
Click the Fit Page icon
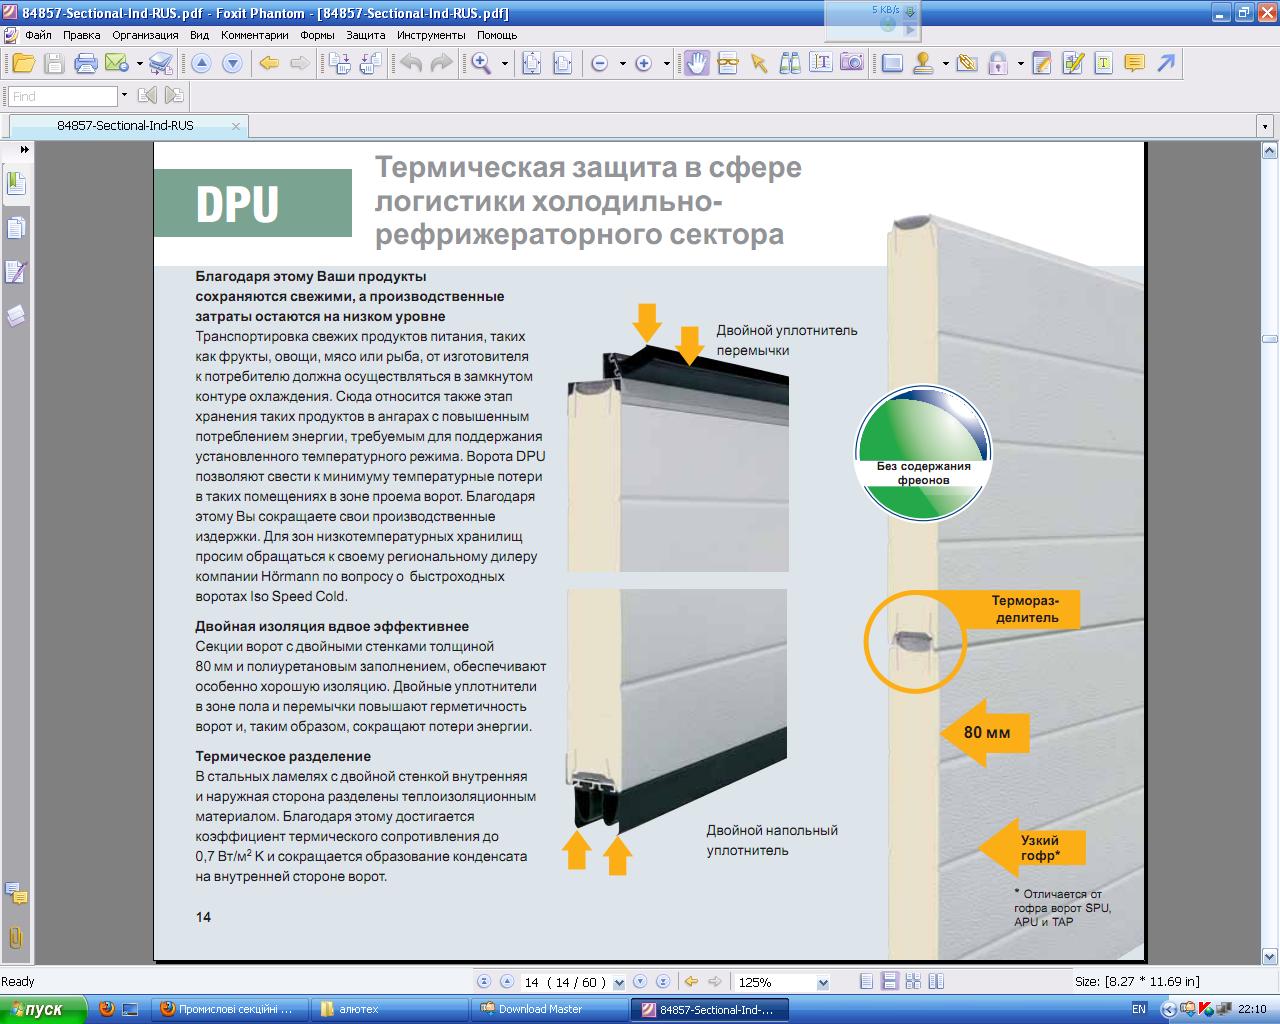532,64
